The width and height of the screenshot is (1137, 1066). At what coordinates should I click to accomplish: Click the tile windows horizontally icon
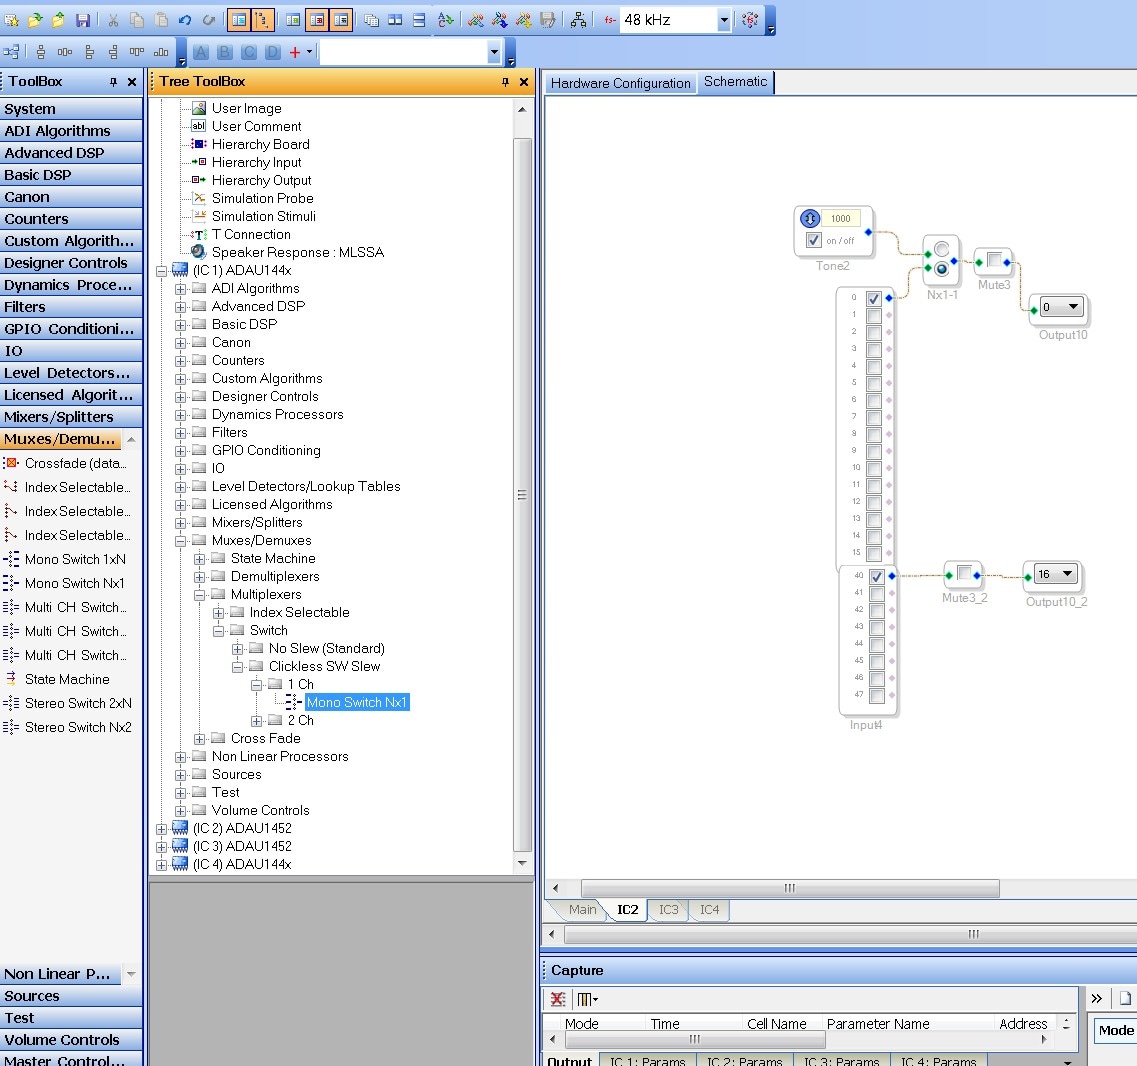click(x=418, y=20)
